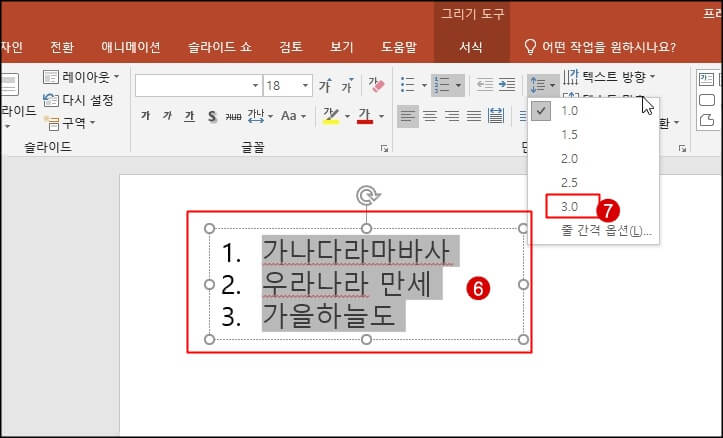This screenshot has height=438, width=723.
Task: Click the bullet list icon
Action: click(x=408, y=85)
